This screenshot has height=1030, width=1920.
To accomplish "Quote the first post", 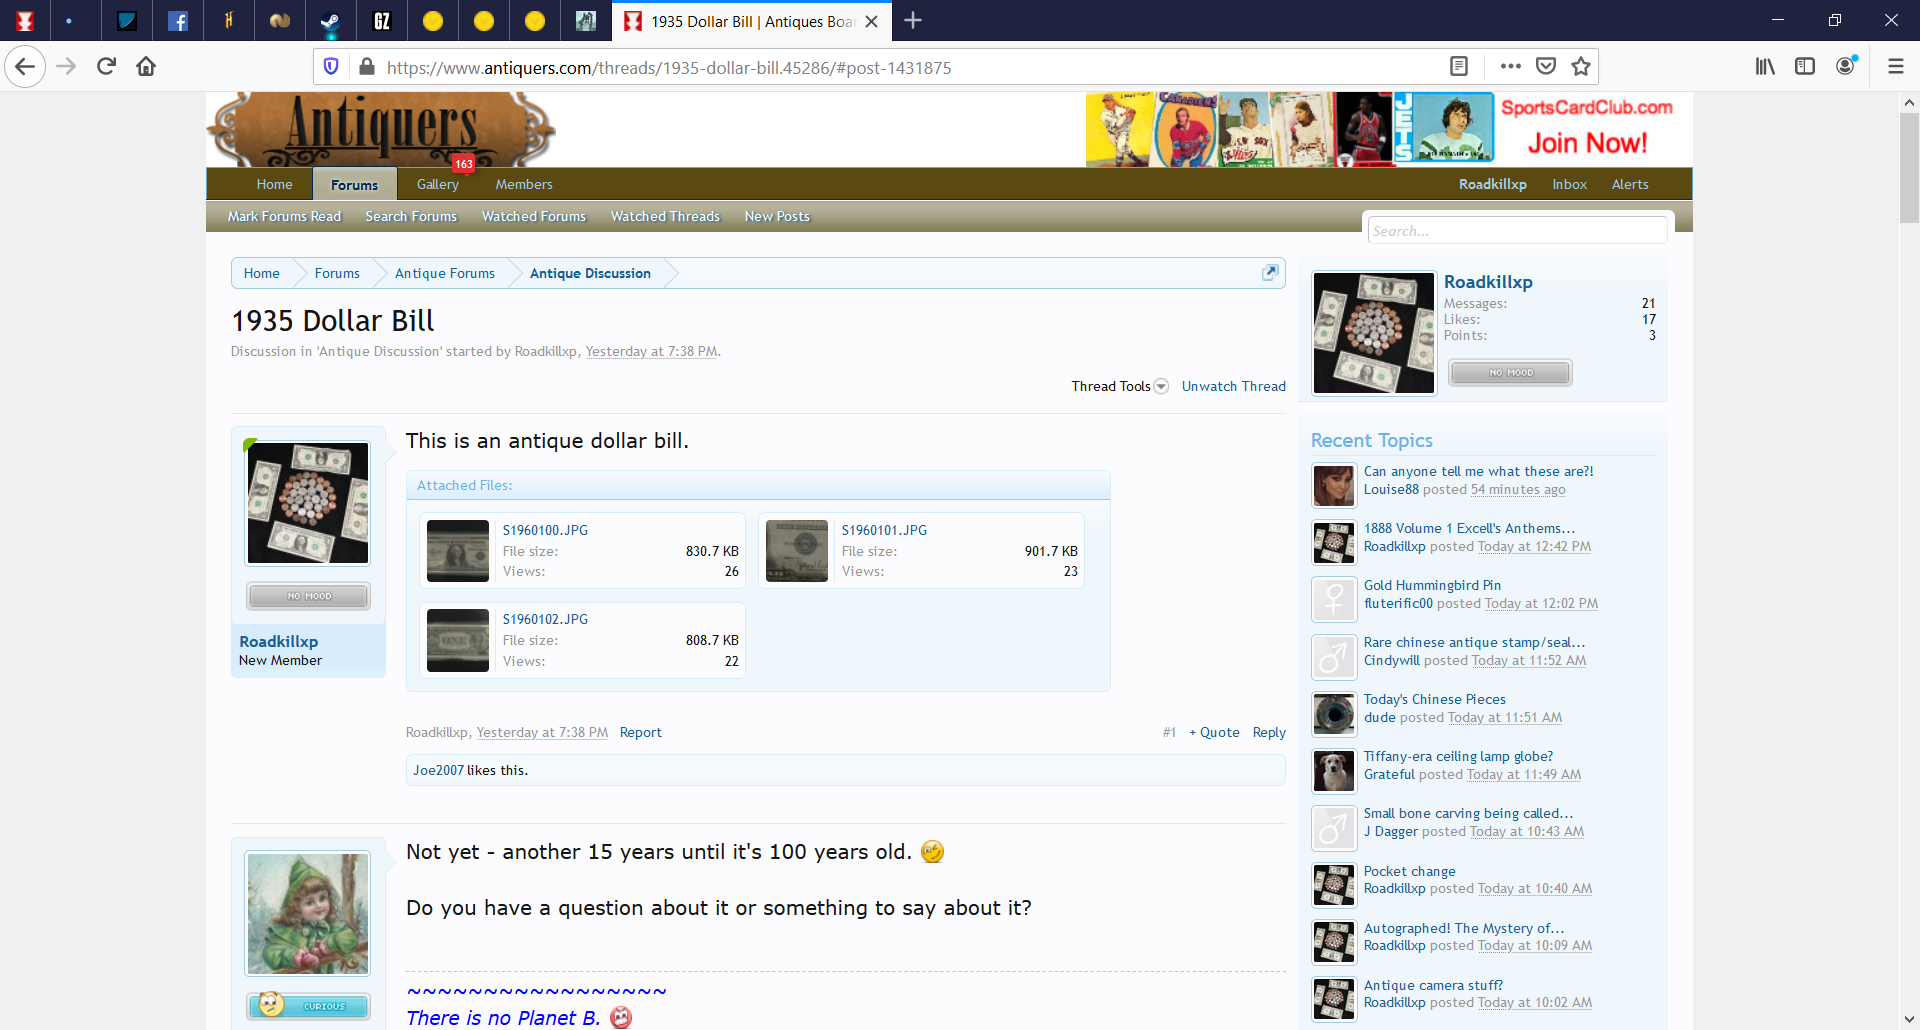I will coord(1214,733).
